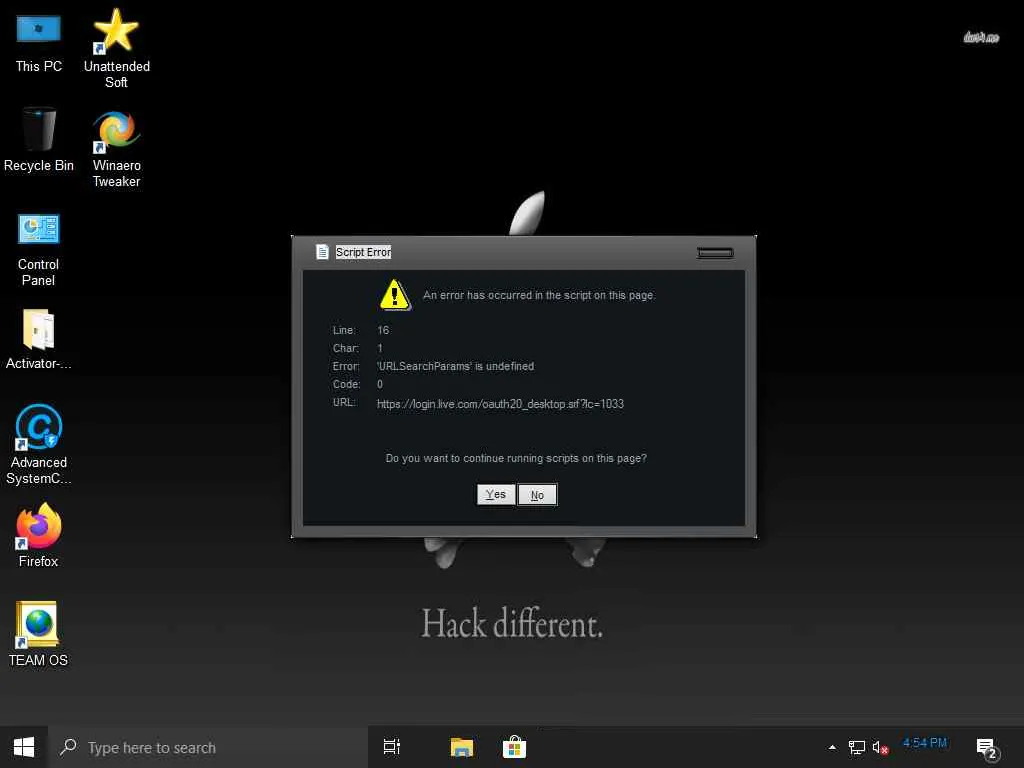Screen dimensions: 1024x768
Task: Select the Activator folder icon
Action: point(39,340)
